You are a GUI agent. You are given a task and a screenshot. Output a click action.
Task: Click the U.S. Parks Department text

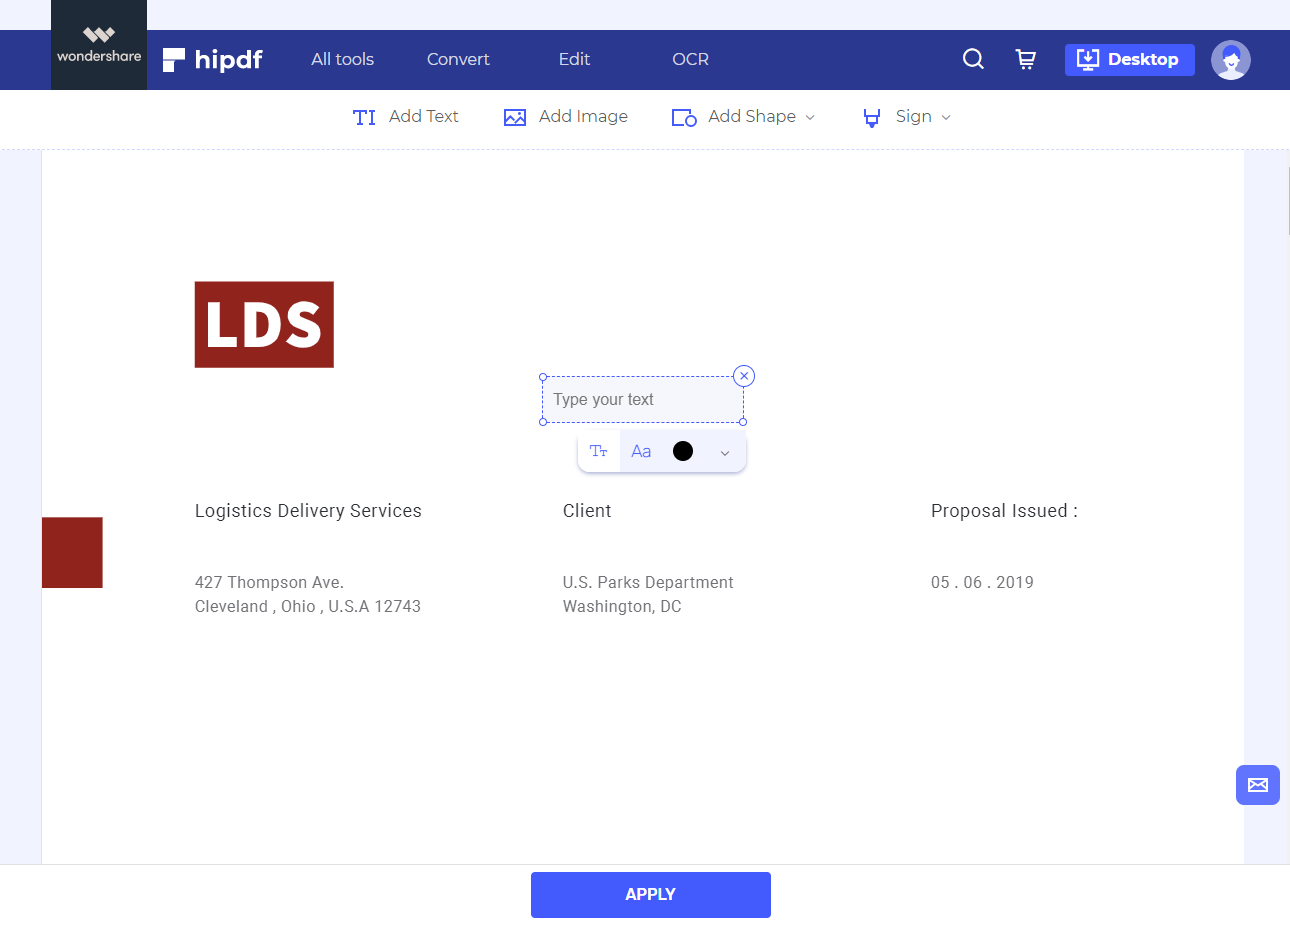[x=648, y=582]
